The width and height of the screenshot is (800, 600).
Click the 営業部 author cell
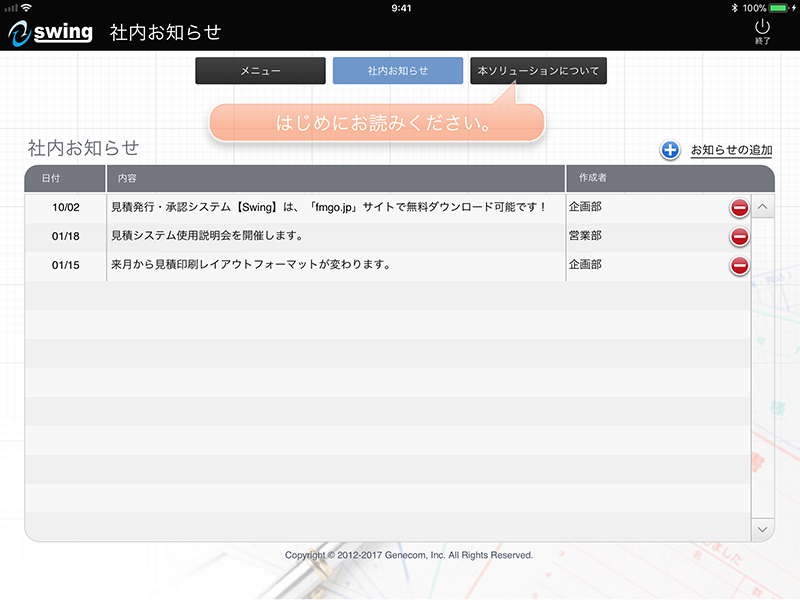[x=584, y=237]
